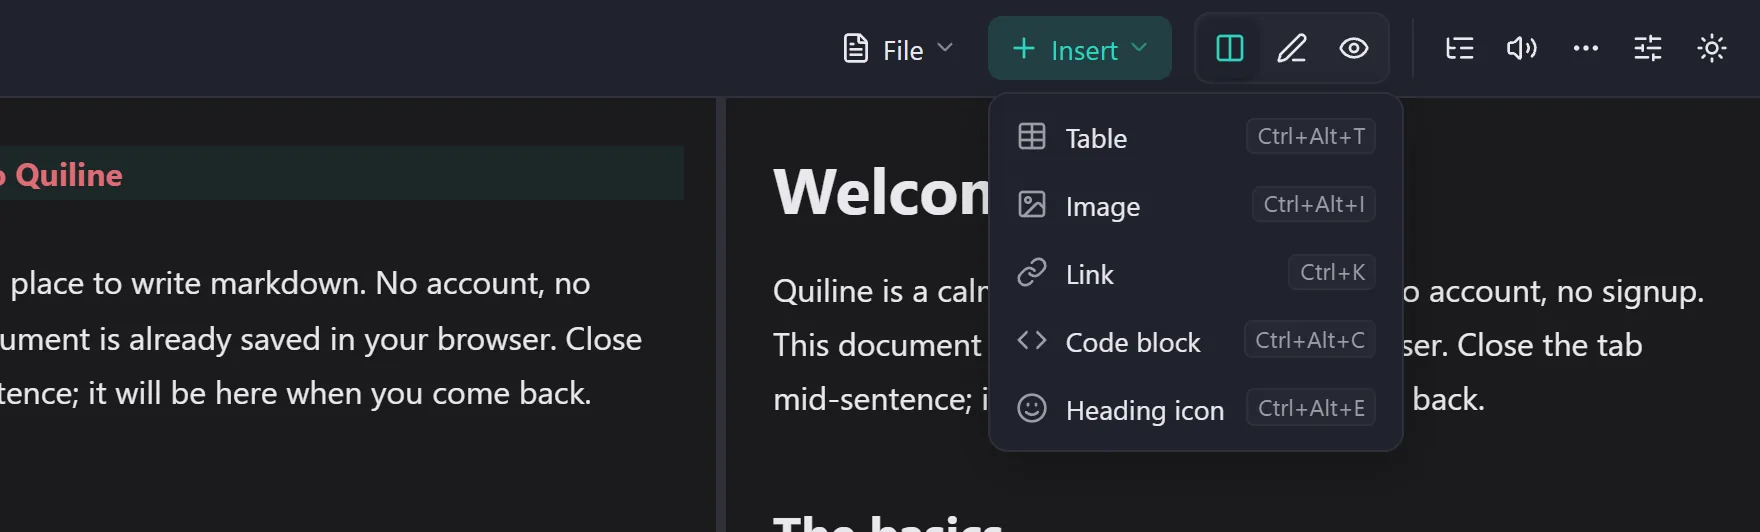
Task: Click the speaker read-aloud icon
Action: 1522,48
